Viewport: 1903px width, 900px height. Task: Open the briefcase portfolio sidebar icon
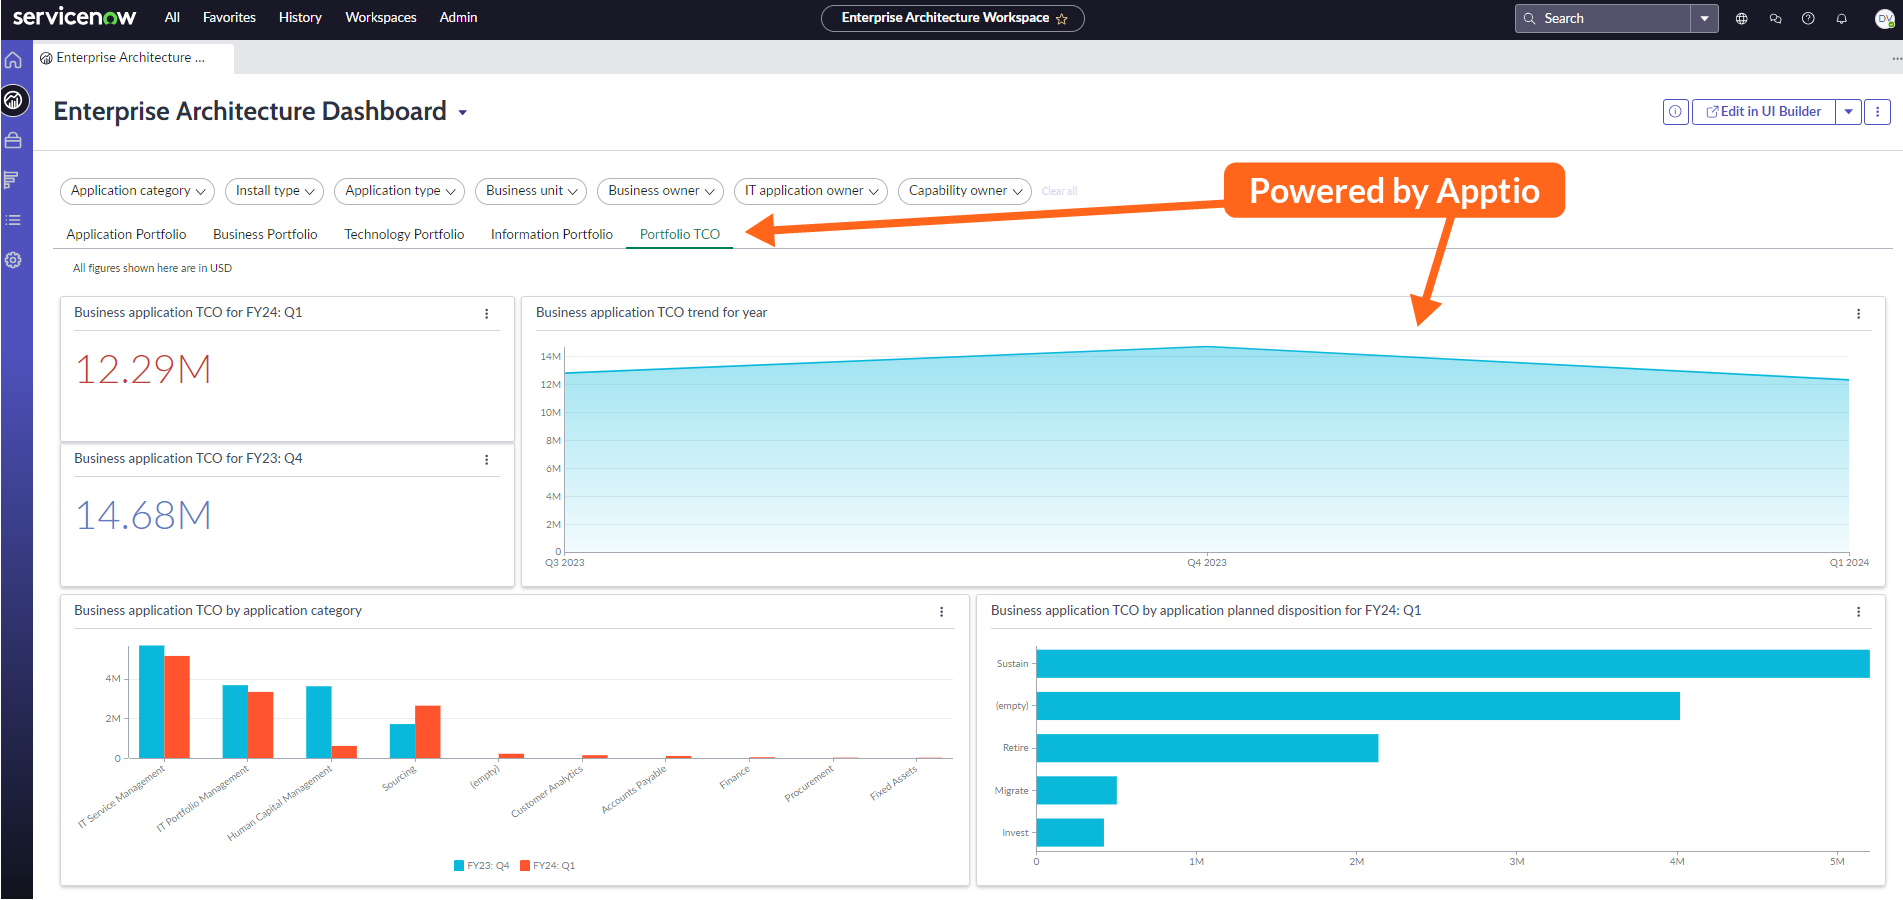[13, 140]
